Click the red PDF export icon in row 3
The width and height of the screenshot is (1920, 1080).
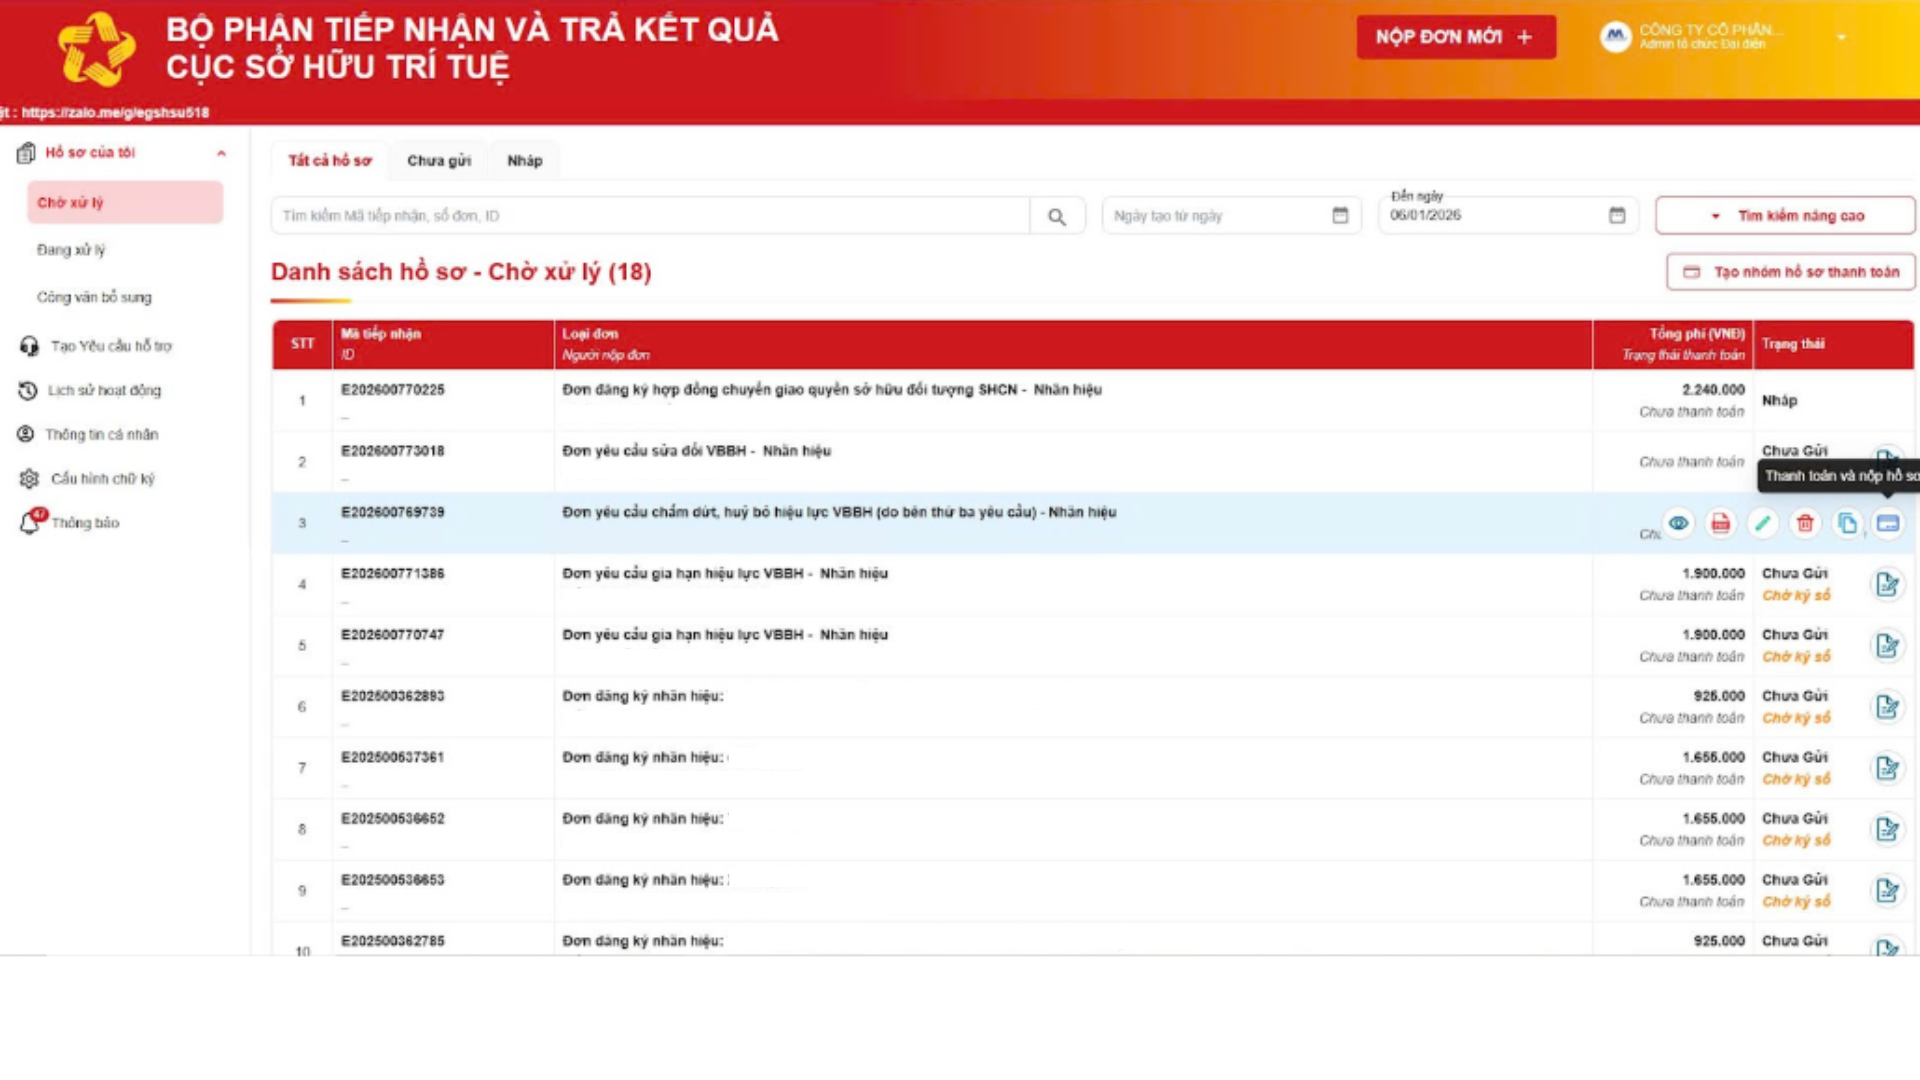pos(1720,523)
